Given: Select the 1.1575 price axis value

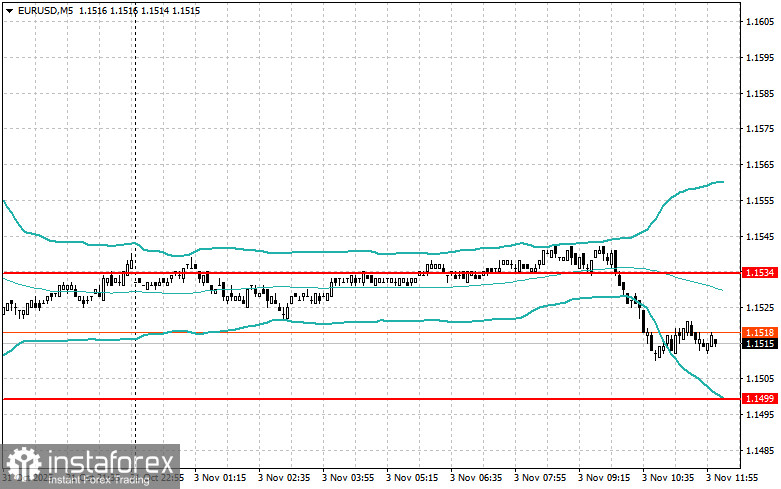Looking at the screenshot, I should (x=760, y=129).
